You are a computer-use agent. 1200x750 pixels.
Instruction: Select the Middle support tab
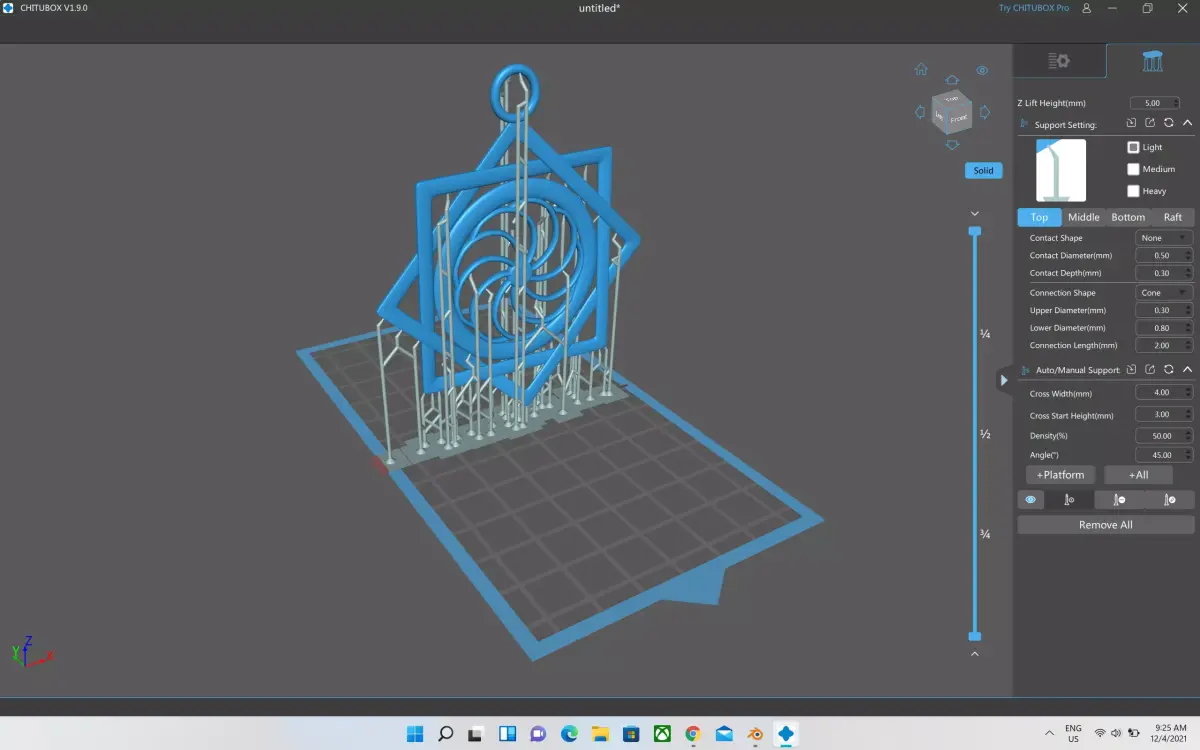(x=1084, y=217)
